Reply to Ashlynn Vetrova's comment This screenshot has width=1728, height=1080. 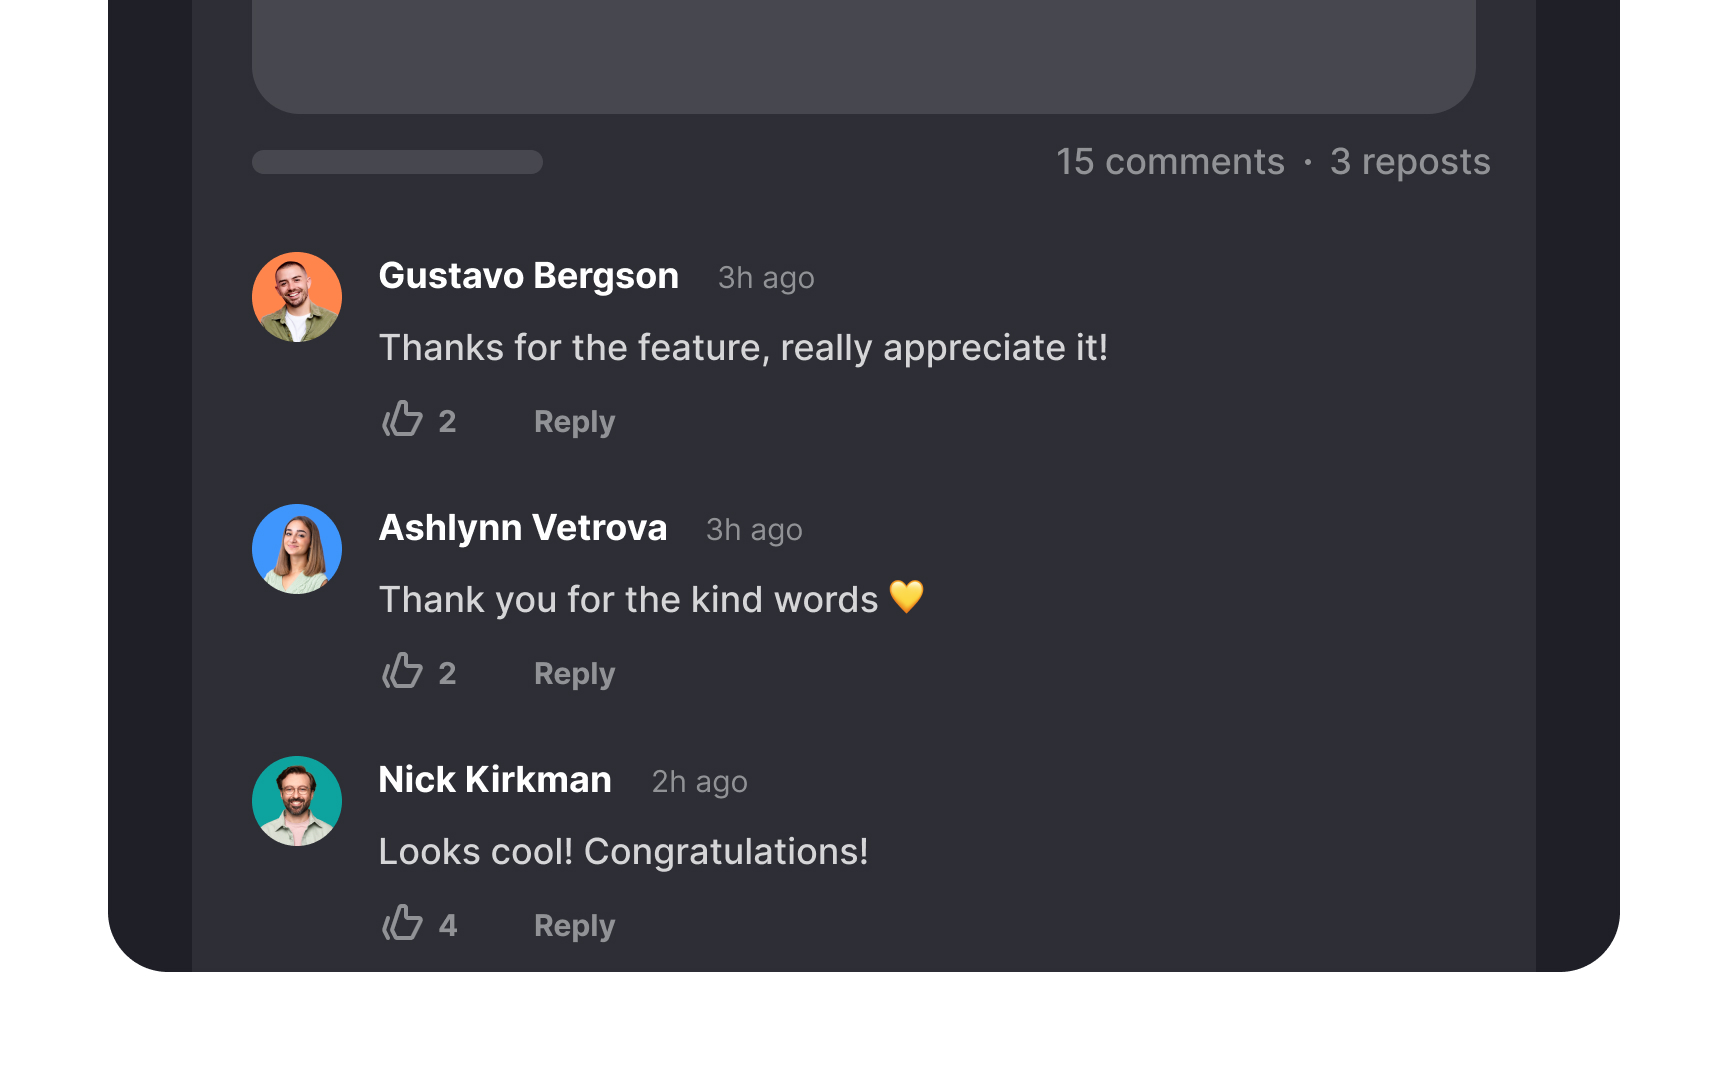(x=574, y=673)
